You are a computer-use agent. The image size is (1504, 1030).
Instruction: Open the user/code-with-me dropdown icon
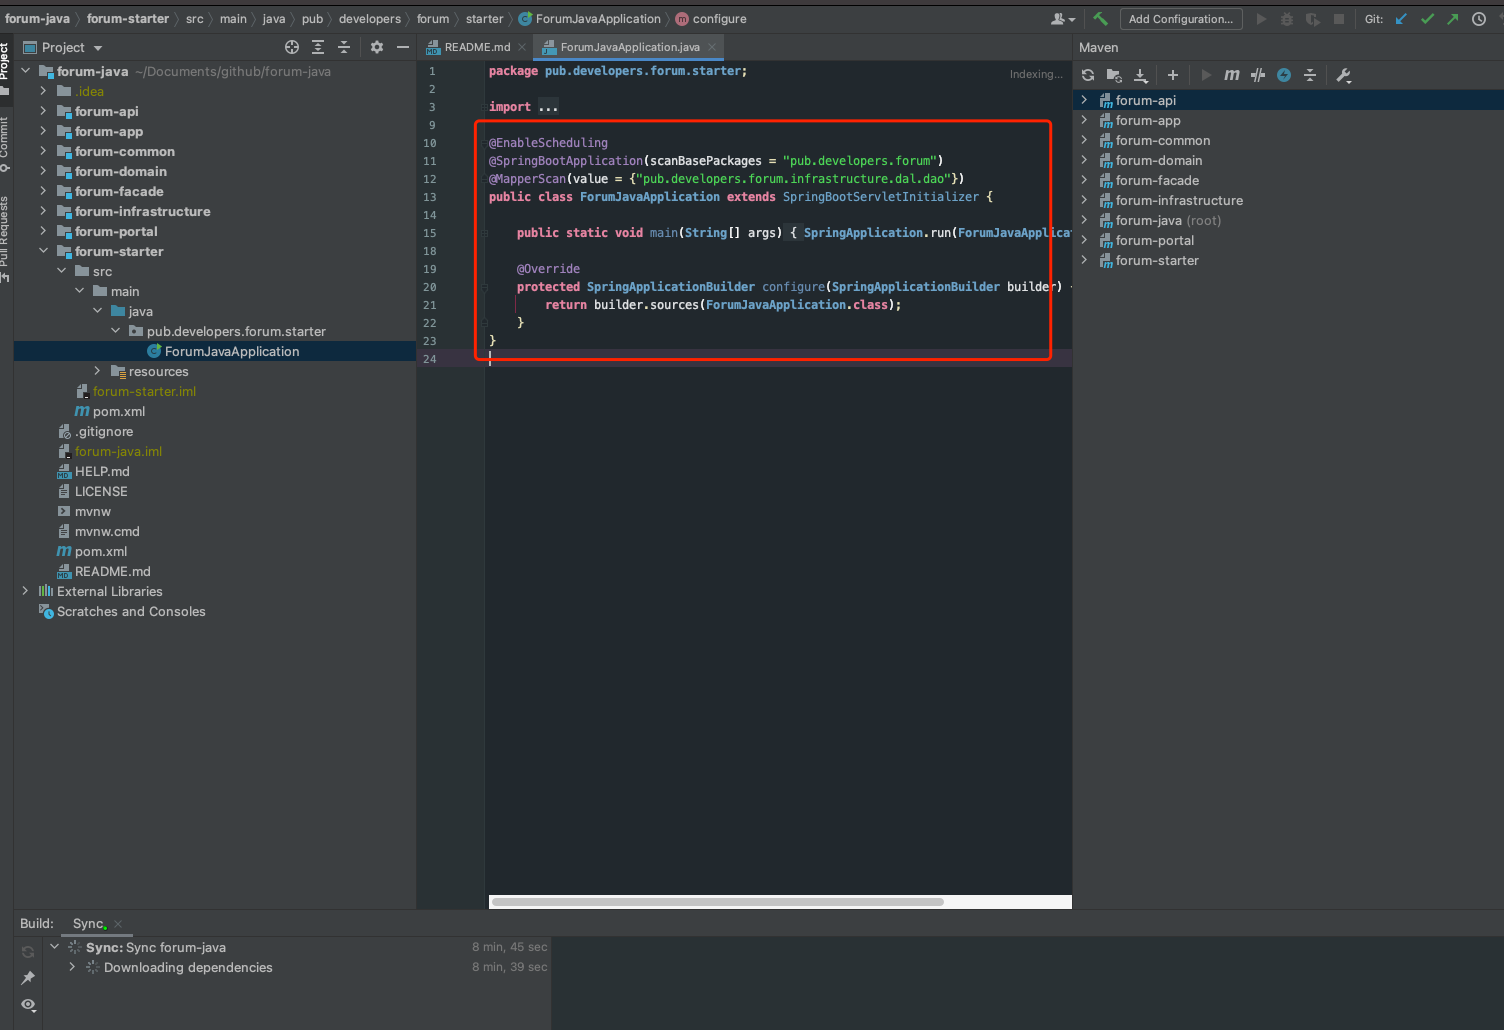click(1063, 19)
